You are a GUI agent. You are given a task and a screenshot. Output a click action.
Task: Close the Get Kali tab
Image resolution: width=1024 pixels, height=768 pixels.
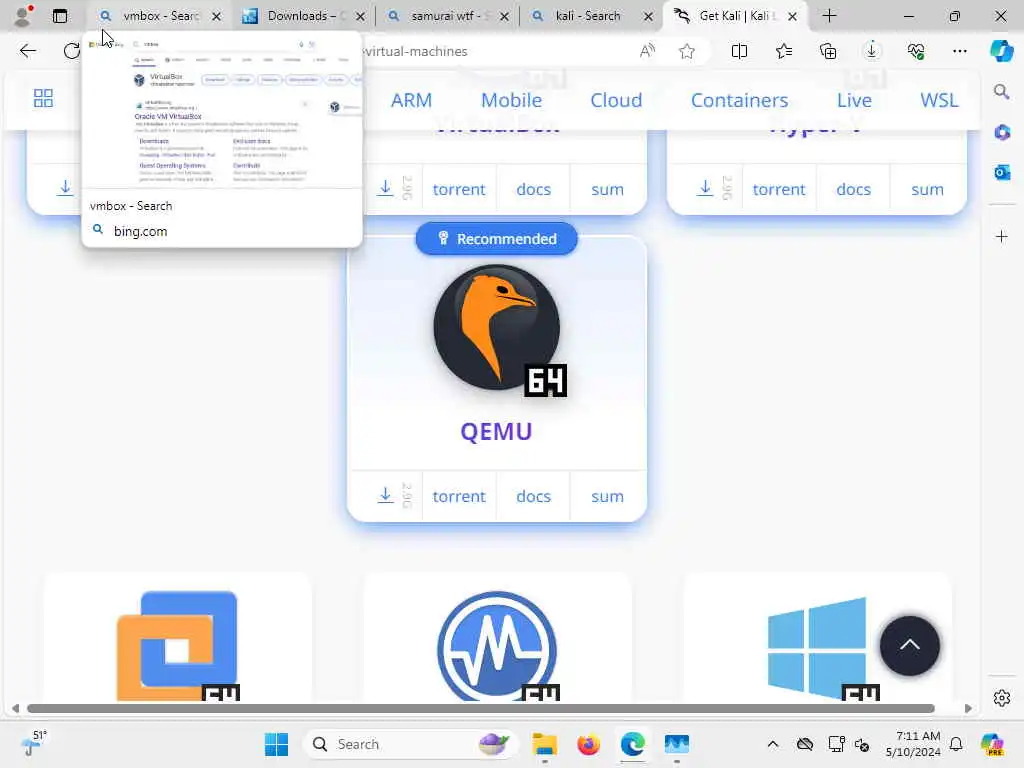coord(792,16)
